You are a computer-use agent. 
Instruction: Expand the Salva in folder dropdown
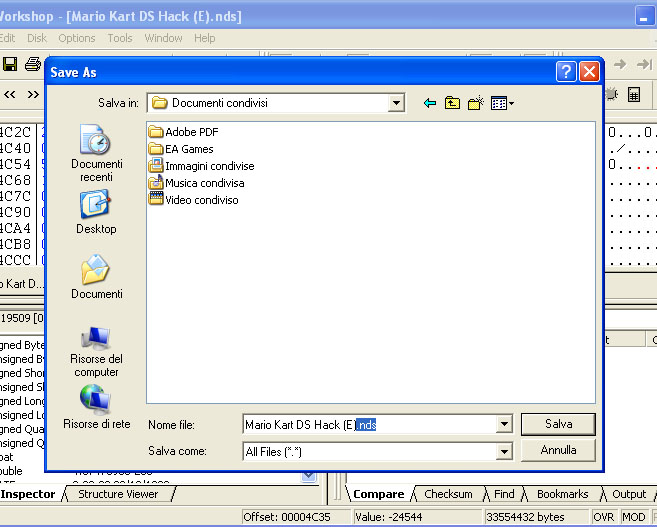click(x=396, y=103)
